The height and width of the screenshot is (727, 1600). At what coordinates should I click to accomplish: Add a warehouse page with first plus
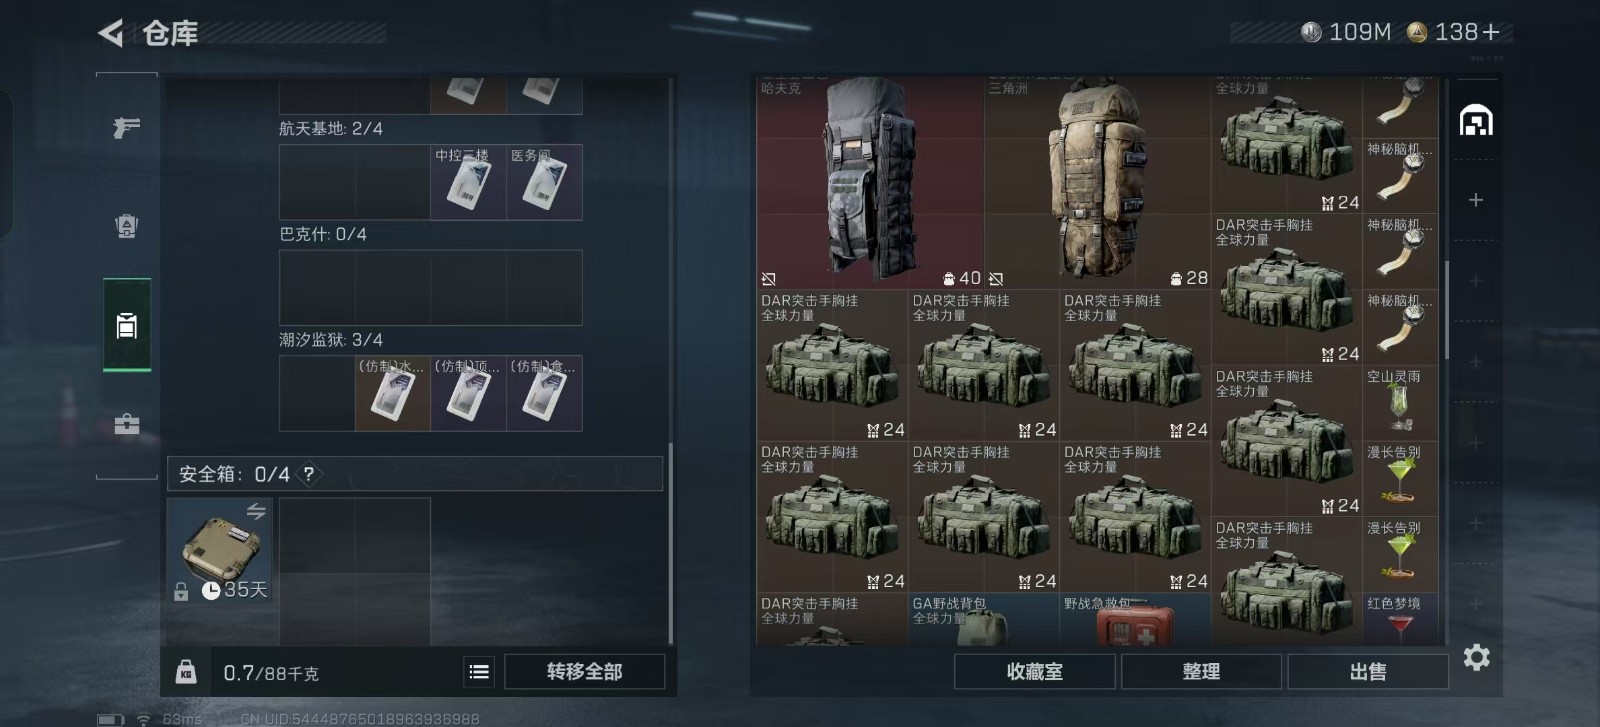tap(1475, 200)
